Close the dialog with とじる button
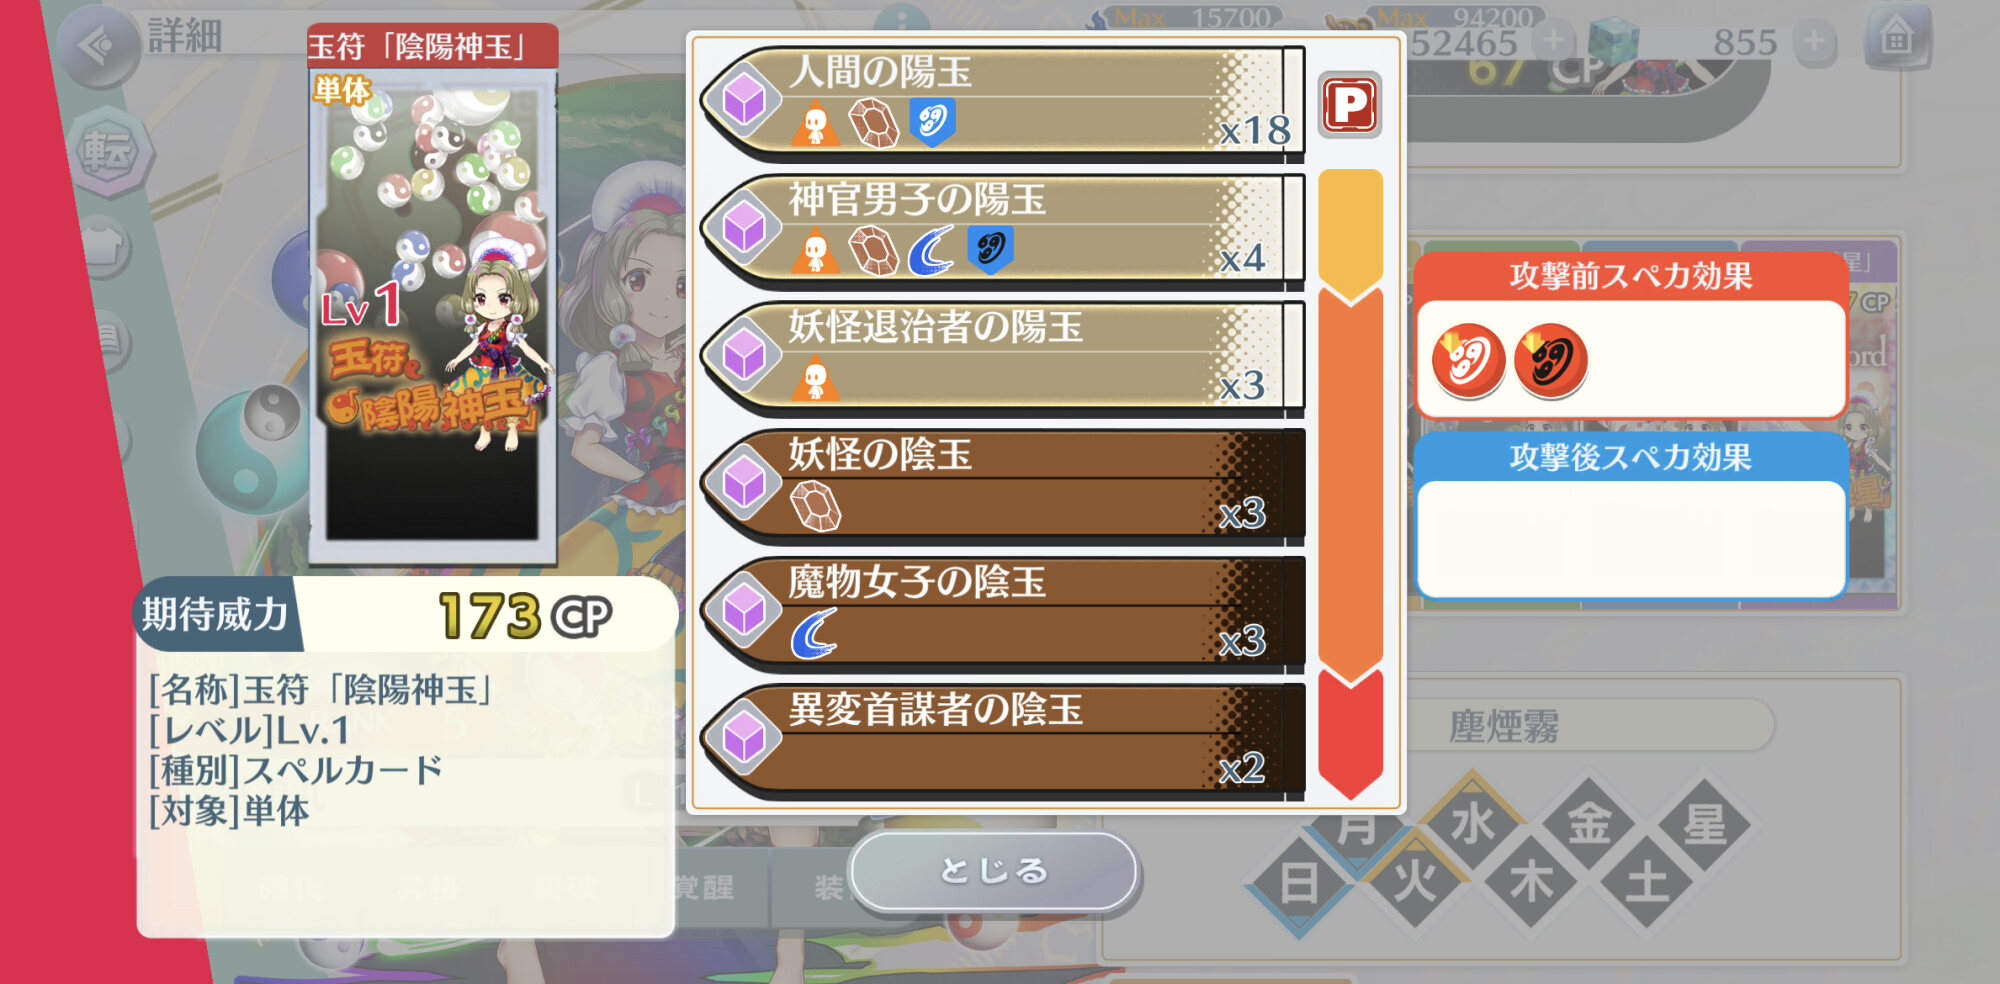 coord(994,871)
